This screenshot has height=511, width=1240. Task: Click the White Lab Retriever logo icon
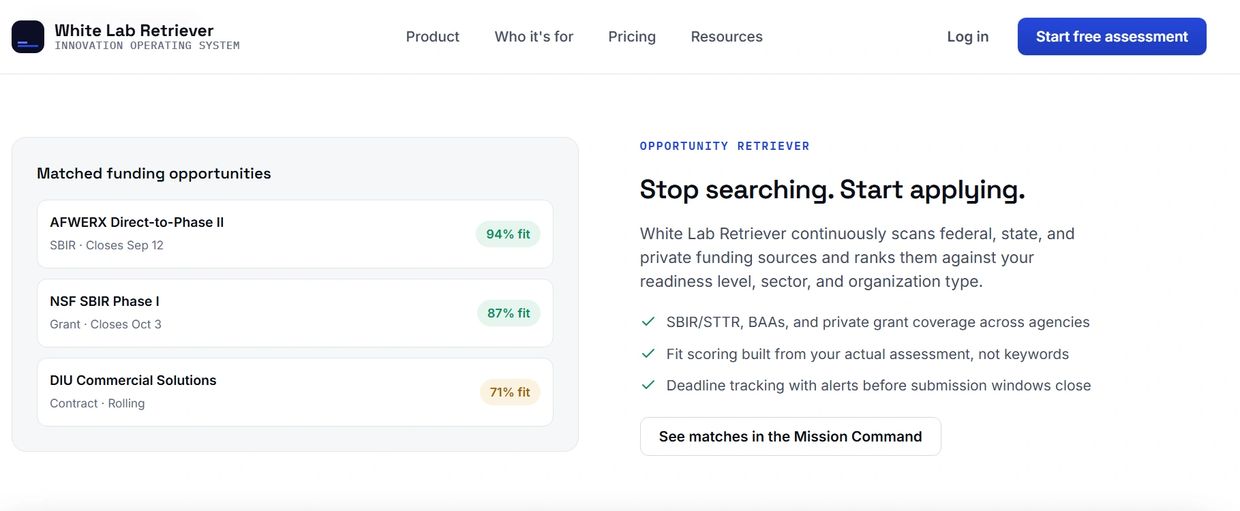point(28,37)
